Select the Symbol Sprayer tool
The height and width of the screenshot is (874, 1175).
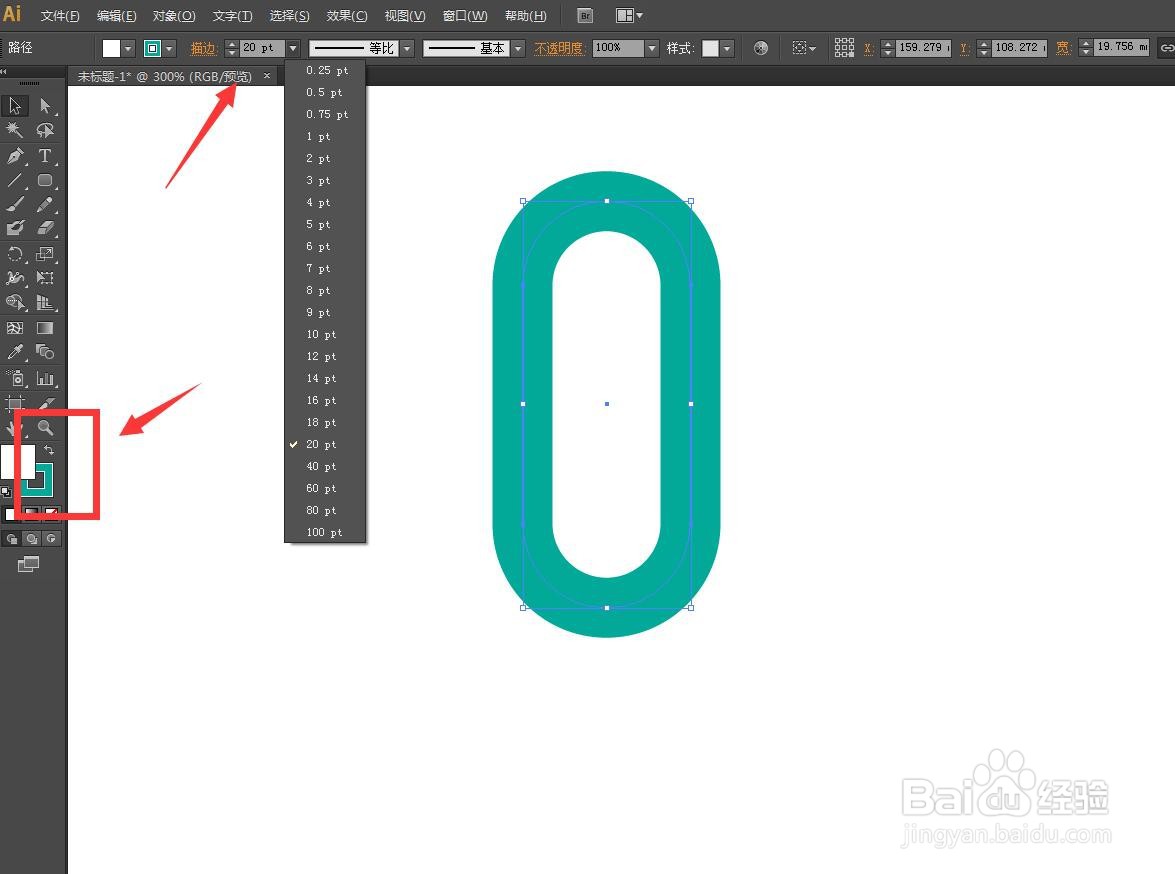(16, 379)
